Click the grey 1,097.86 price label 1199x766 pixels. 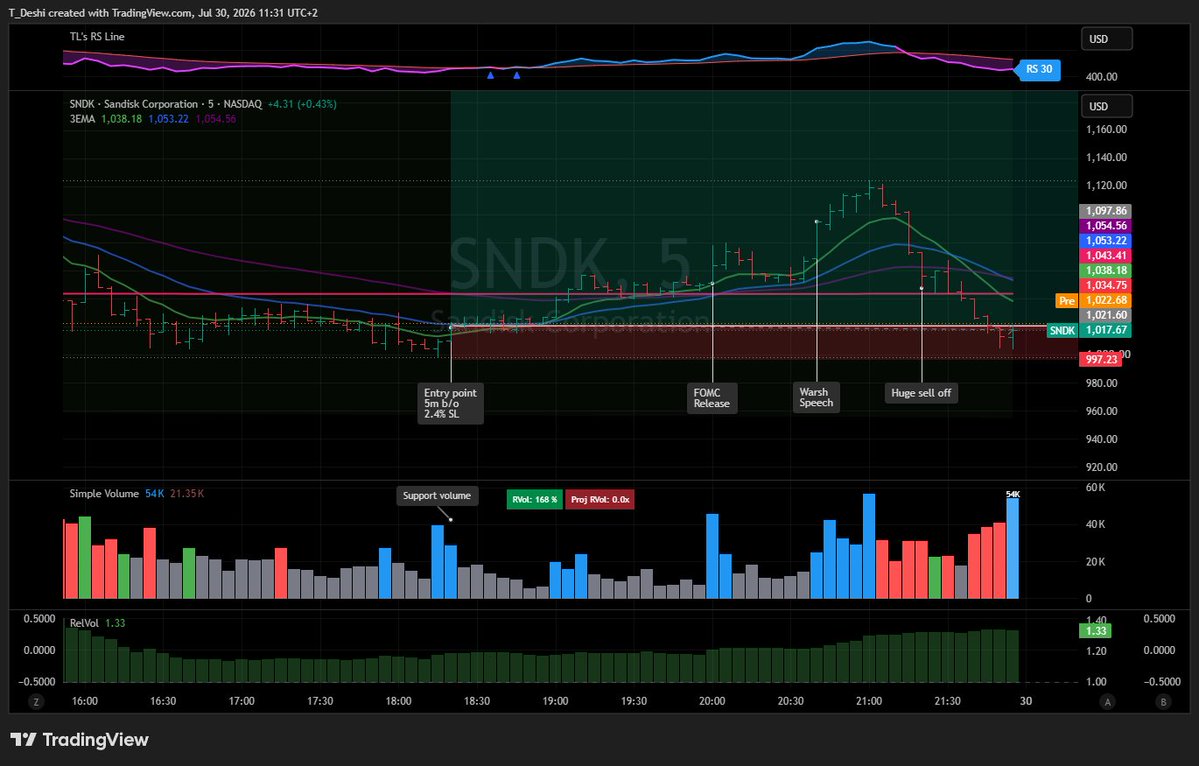(x=1106, y=211)
